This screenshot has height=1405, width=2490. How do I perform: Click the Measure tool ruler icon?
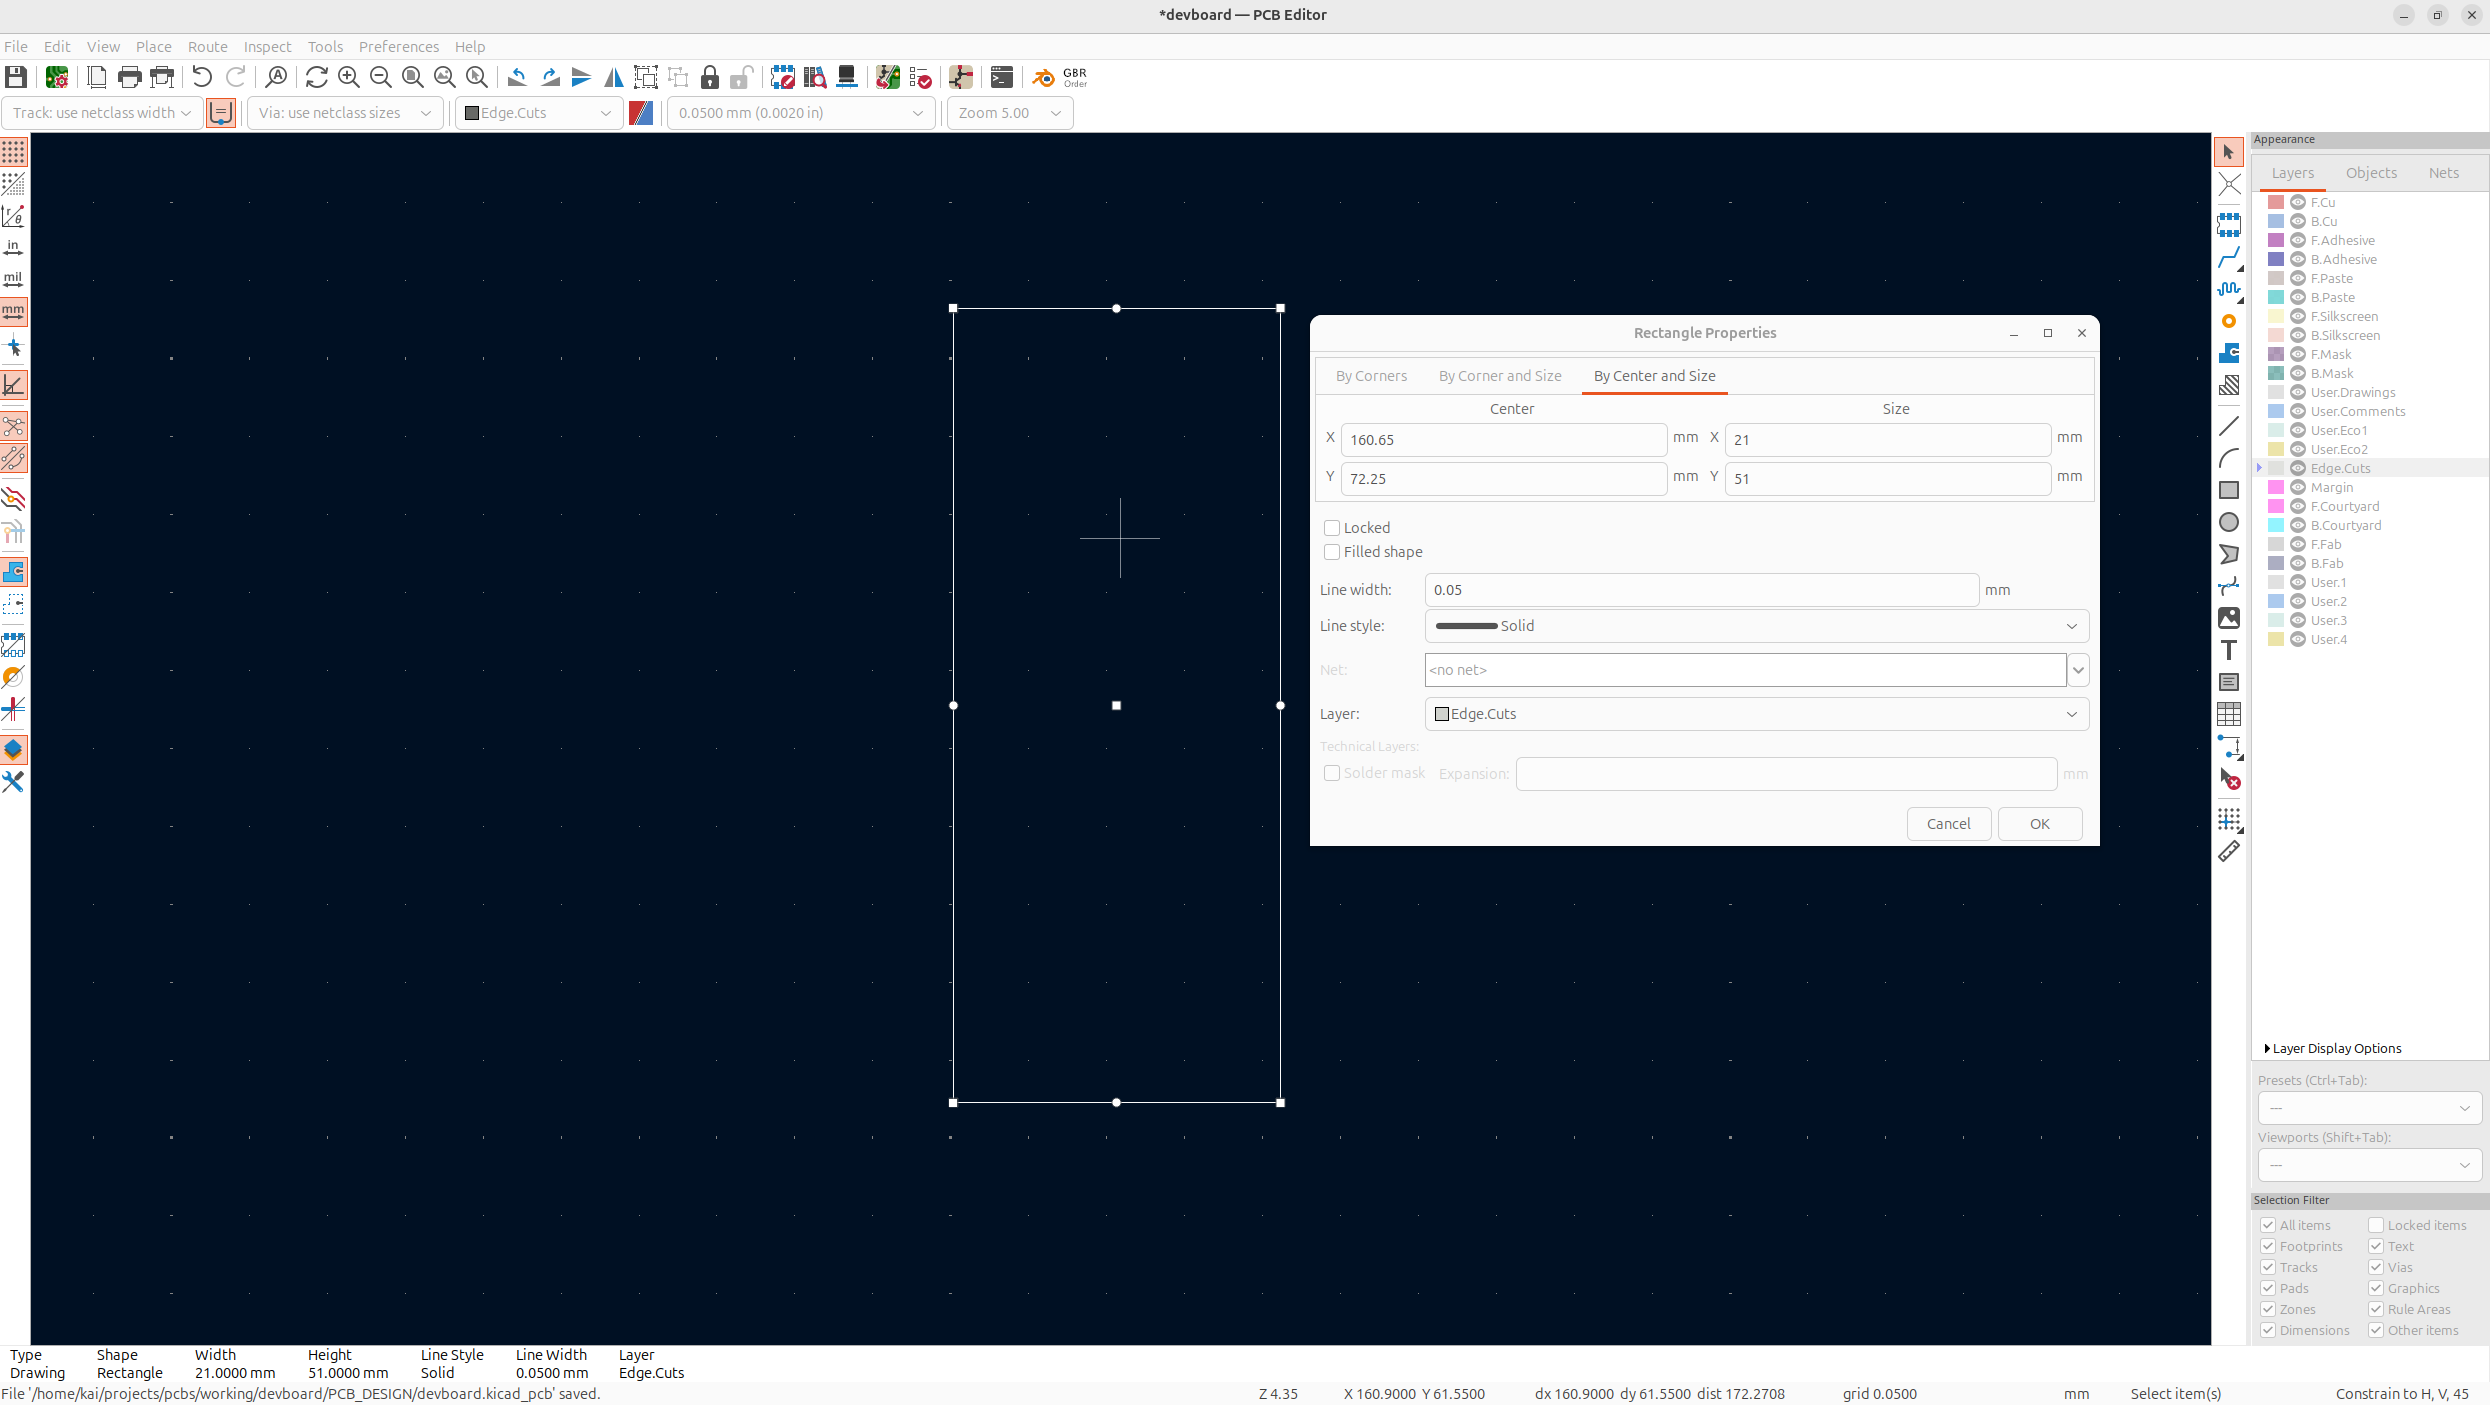pos(2229,852)
